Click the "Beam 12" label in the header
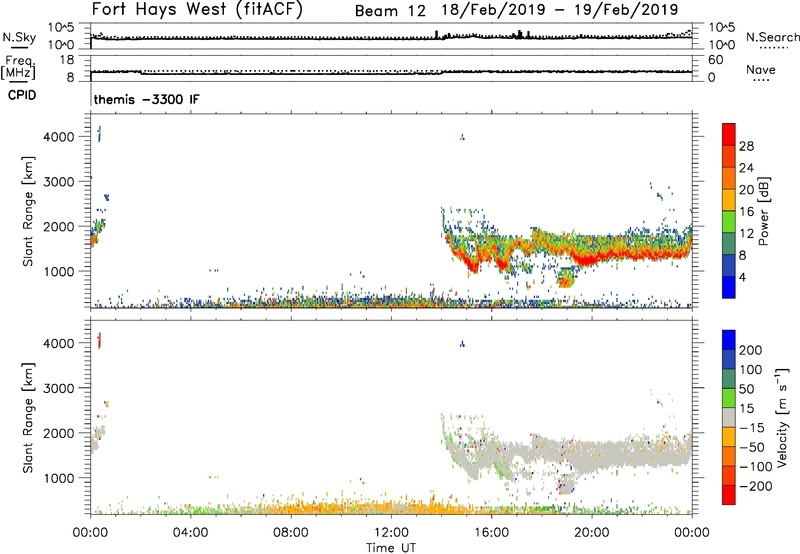Screen dimensions: 800x554 [x=390, y=11]
